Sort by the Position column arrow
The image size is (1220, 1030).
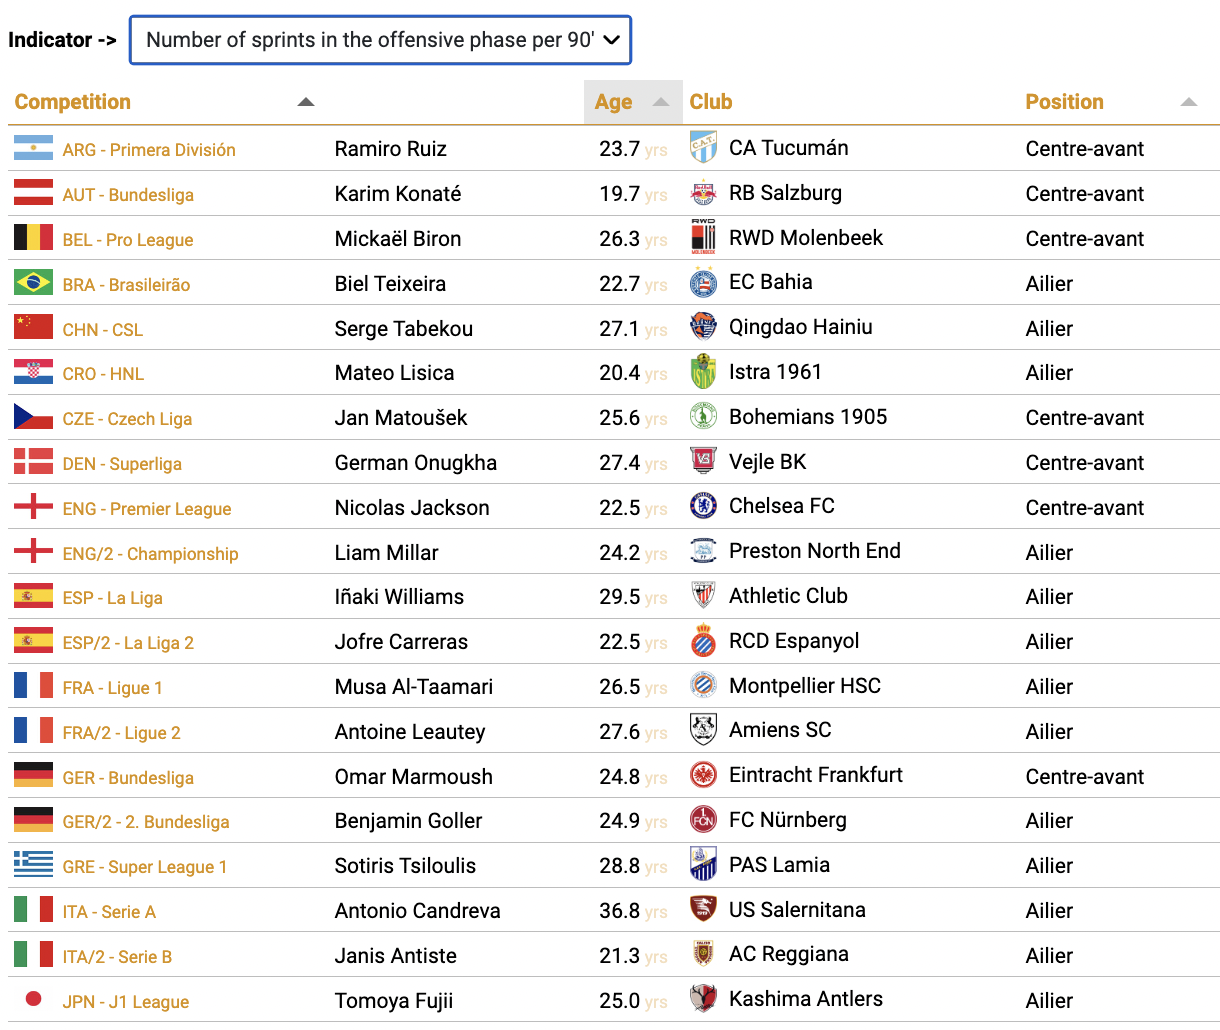(x=1188, y=102)
